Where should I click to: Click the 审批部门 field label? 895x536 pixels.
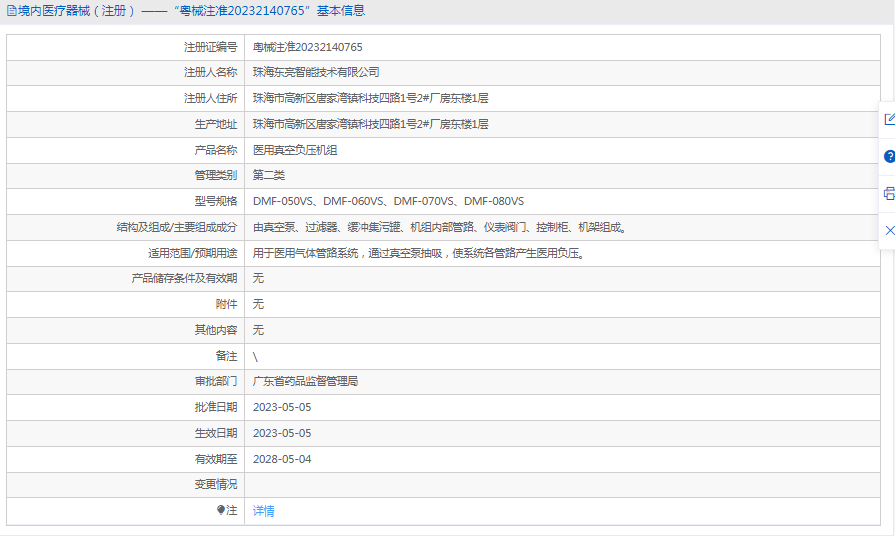[x=215, y=381]
